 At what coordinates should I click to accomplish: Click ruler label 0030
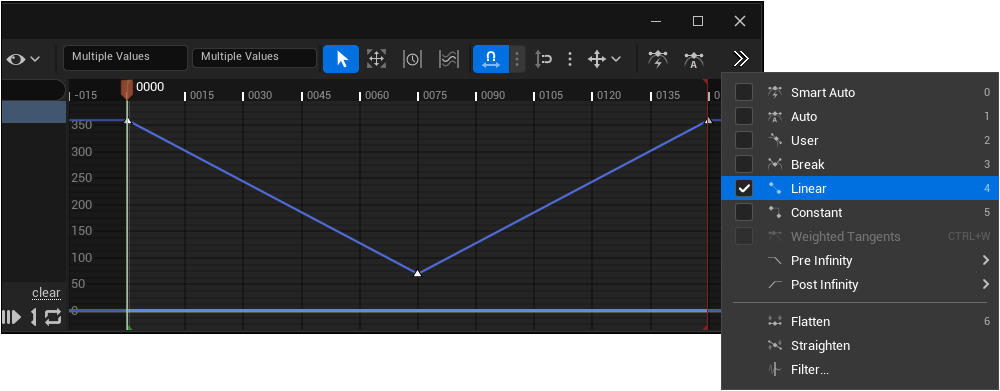coord(260,96)
